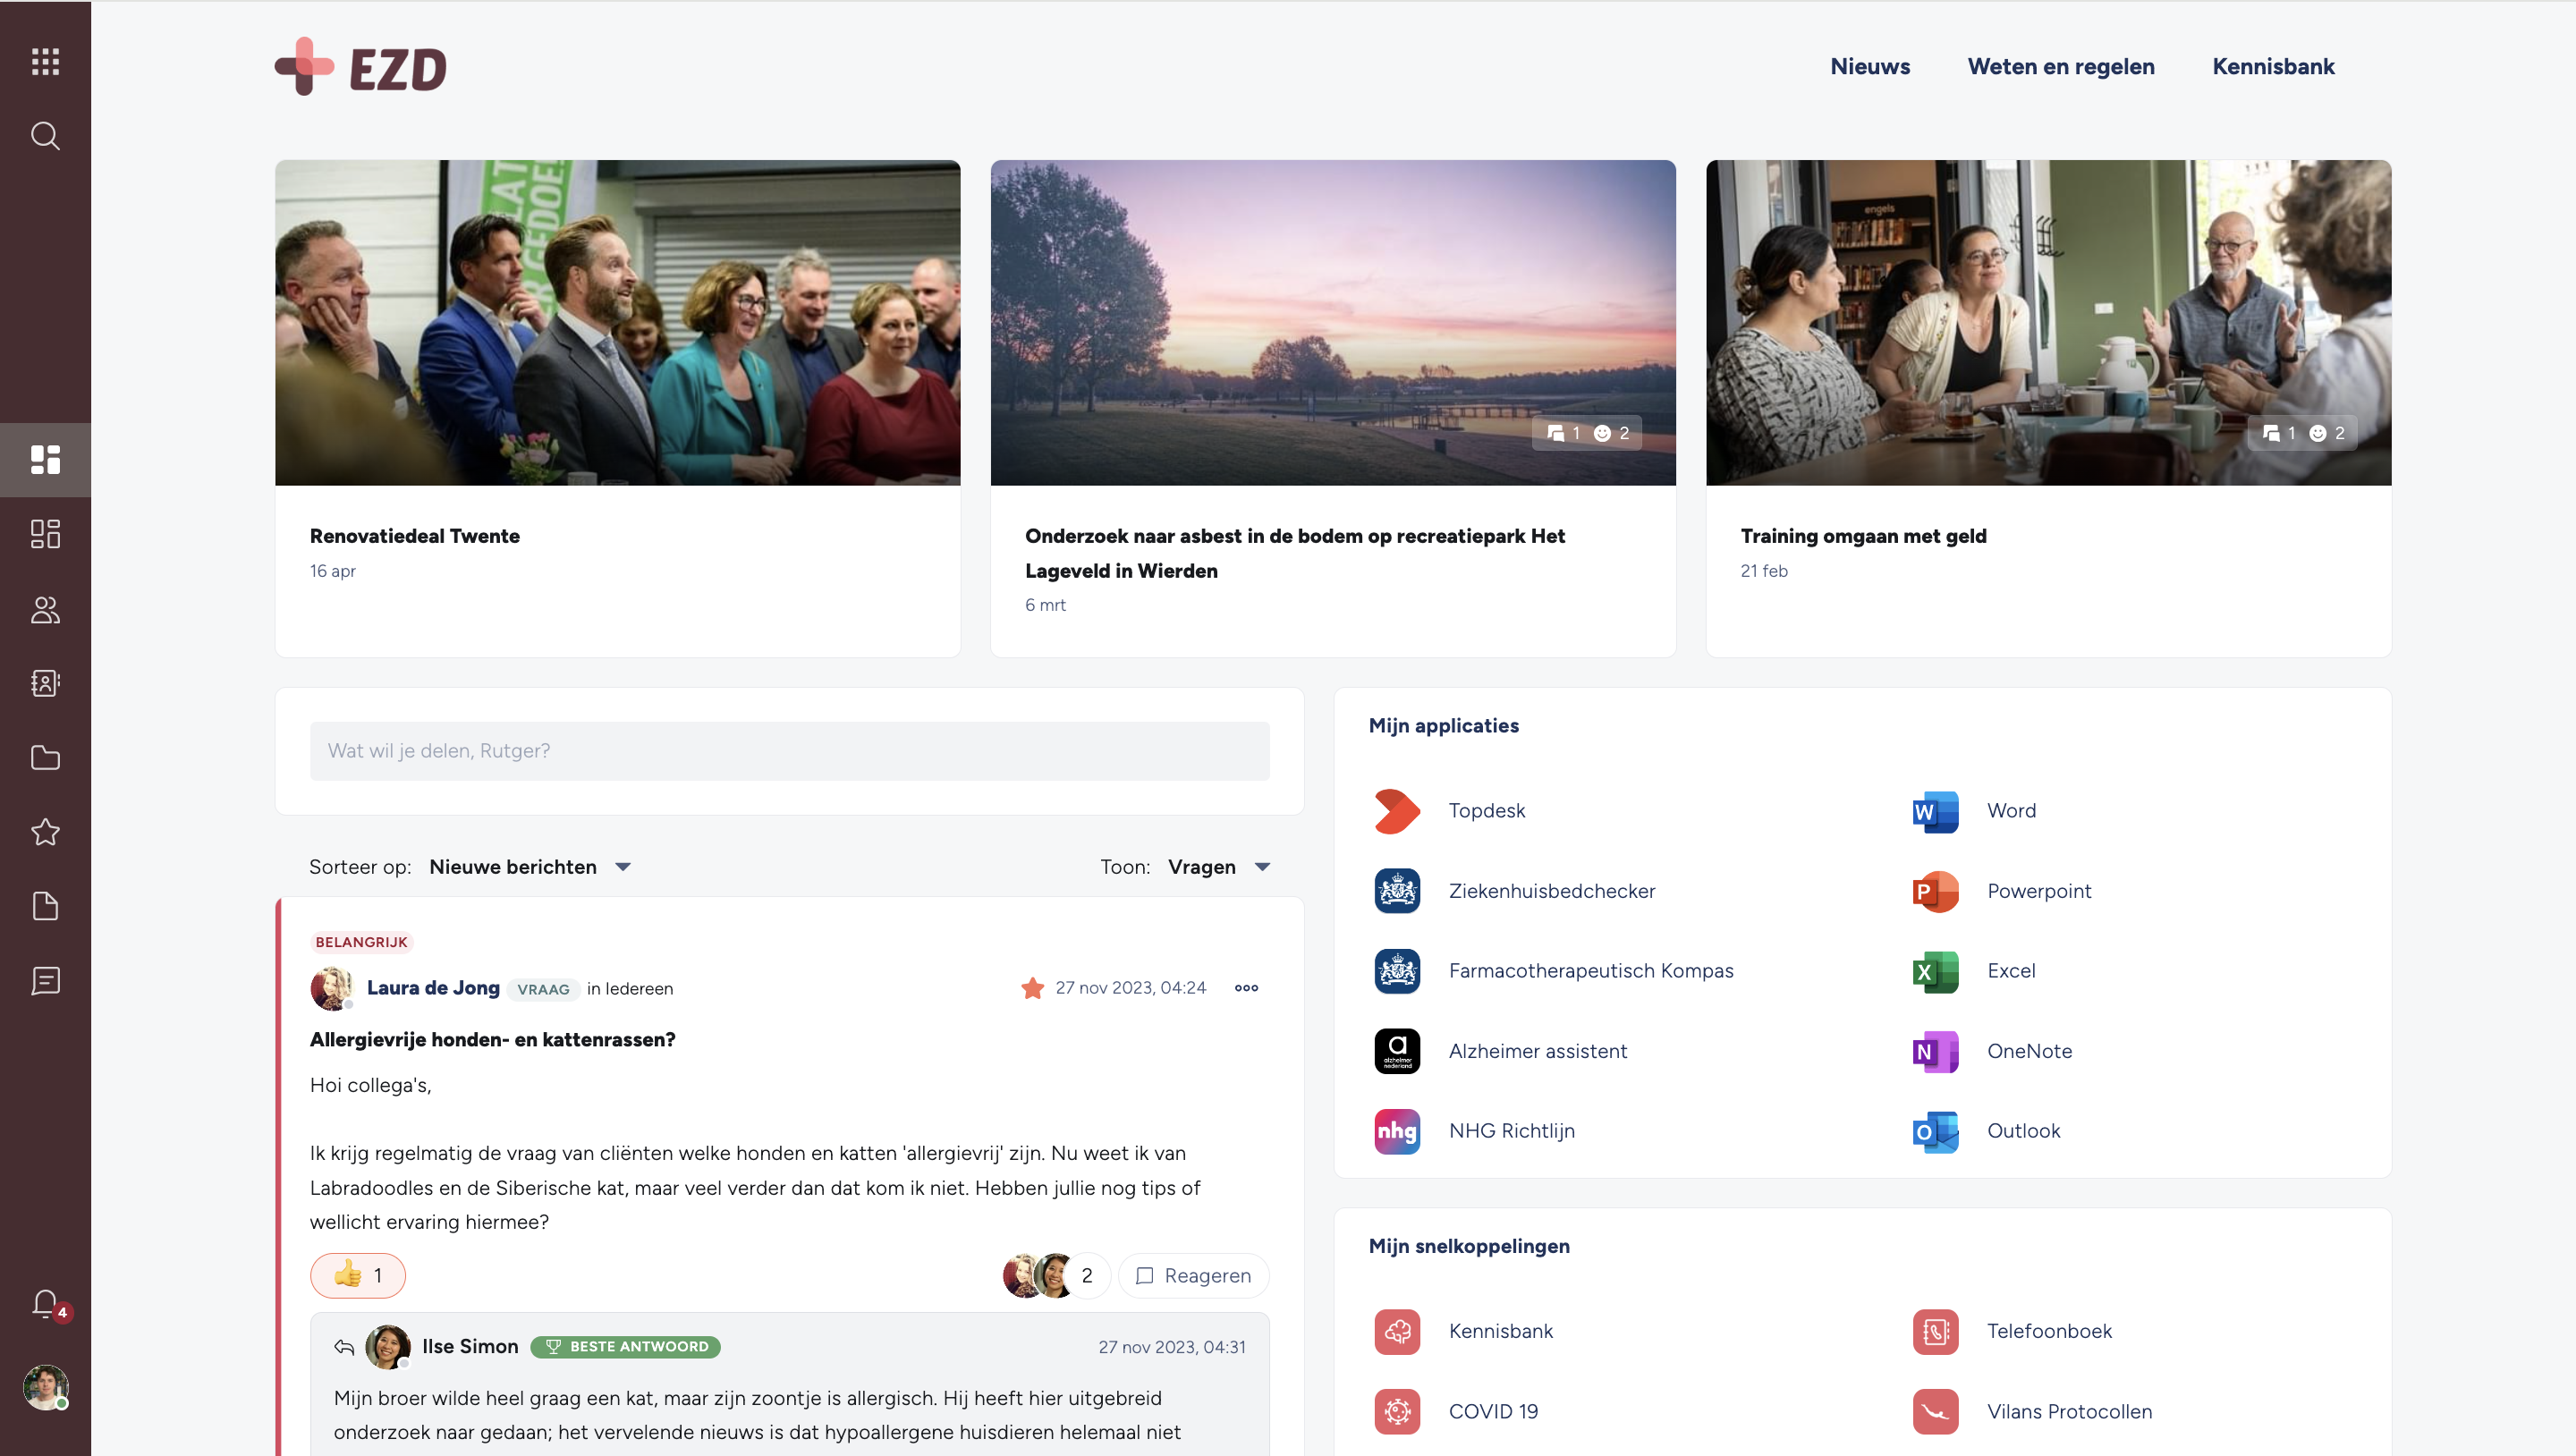Open the Weten en regelen menu
Screen dimensions: 2576x1456
[x=2061, y=67]
